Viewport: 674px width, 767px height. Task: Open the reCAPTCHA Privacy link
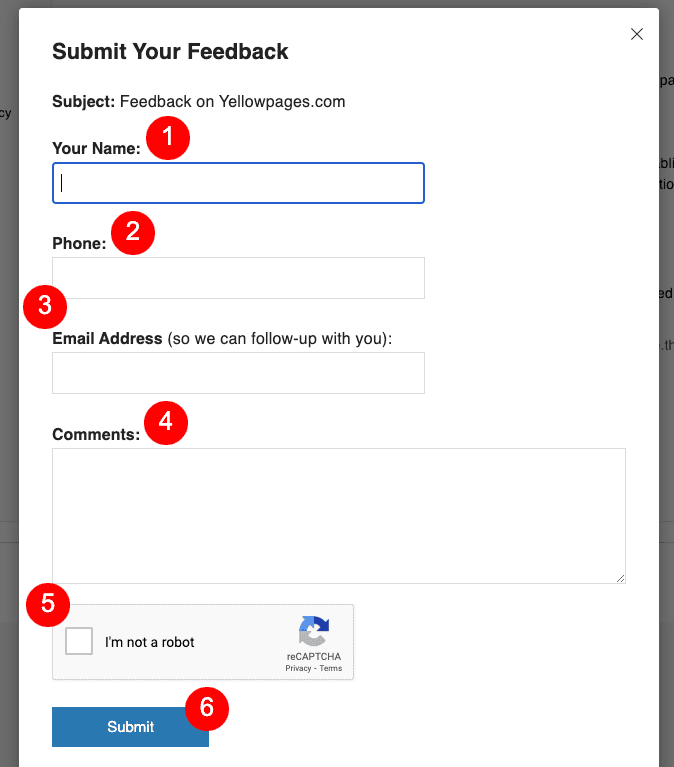[298, 668]
